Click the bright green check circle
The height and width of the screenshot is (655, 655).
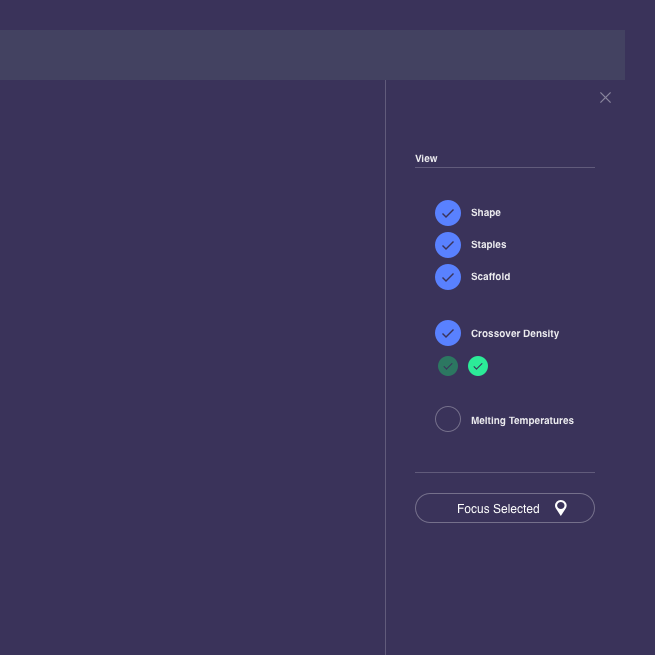(478, 366)
